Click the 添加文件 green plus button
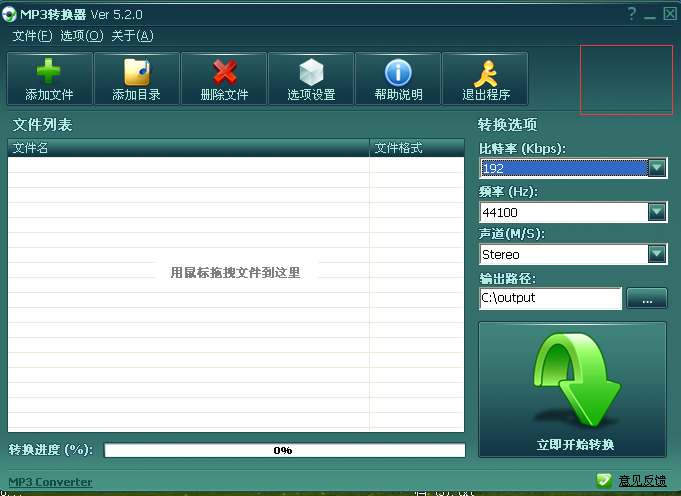Viewport: 681px width, 496px height. point(50,79)
